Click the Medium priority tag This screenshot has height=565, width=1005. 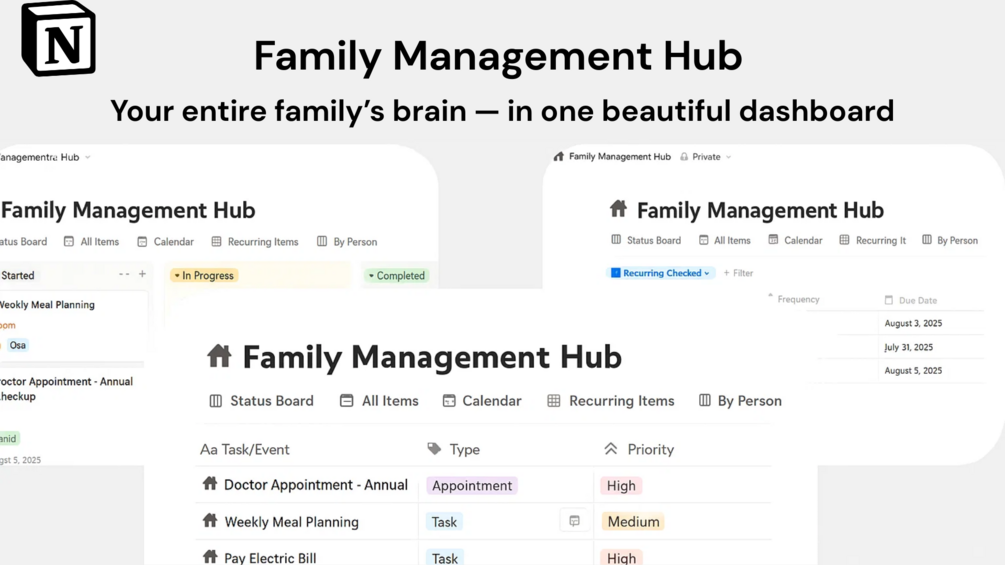[x=633, y=521]
